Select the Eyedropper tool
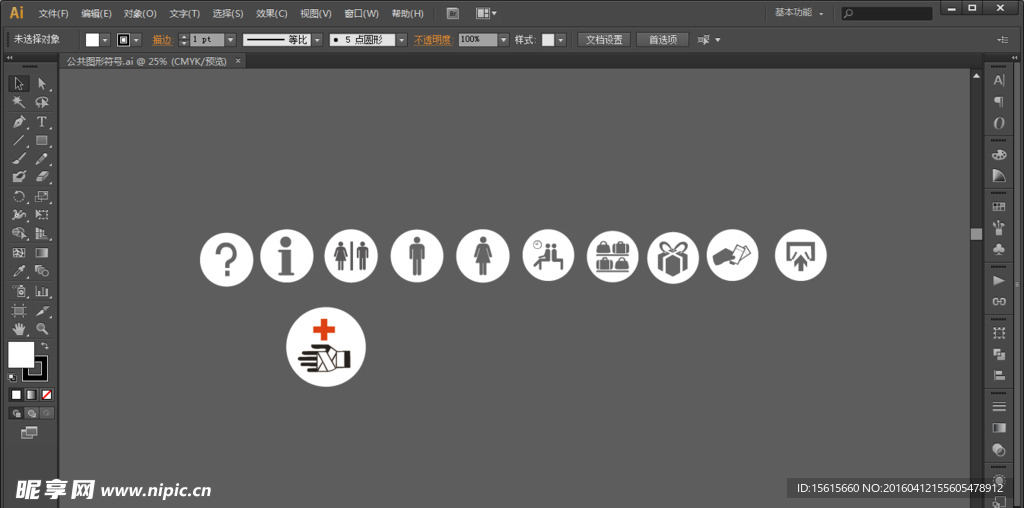The image size is (1024, 508). 19,271
